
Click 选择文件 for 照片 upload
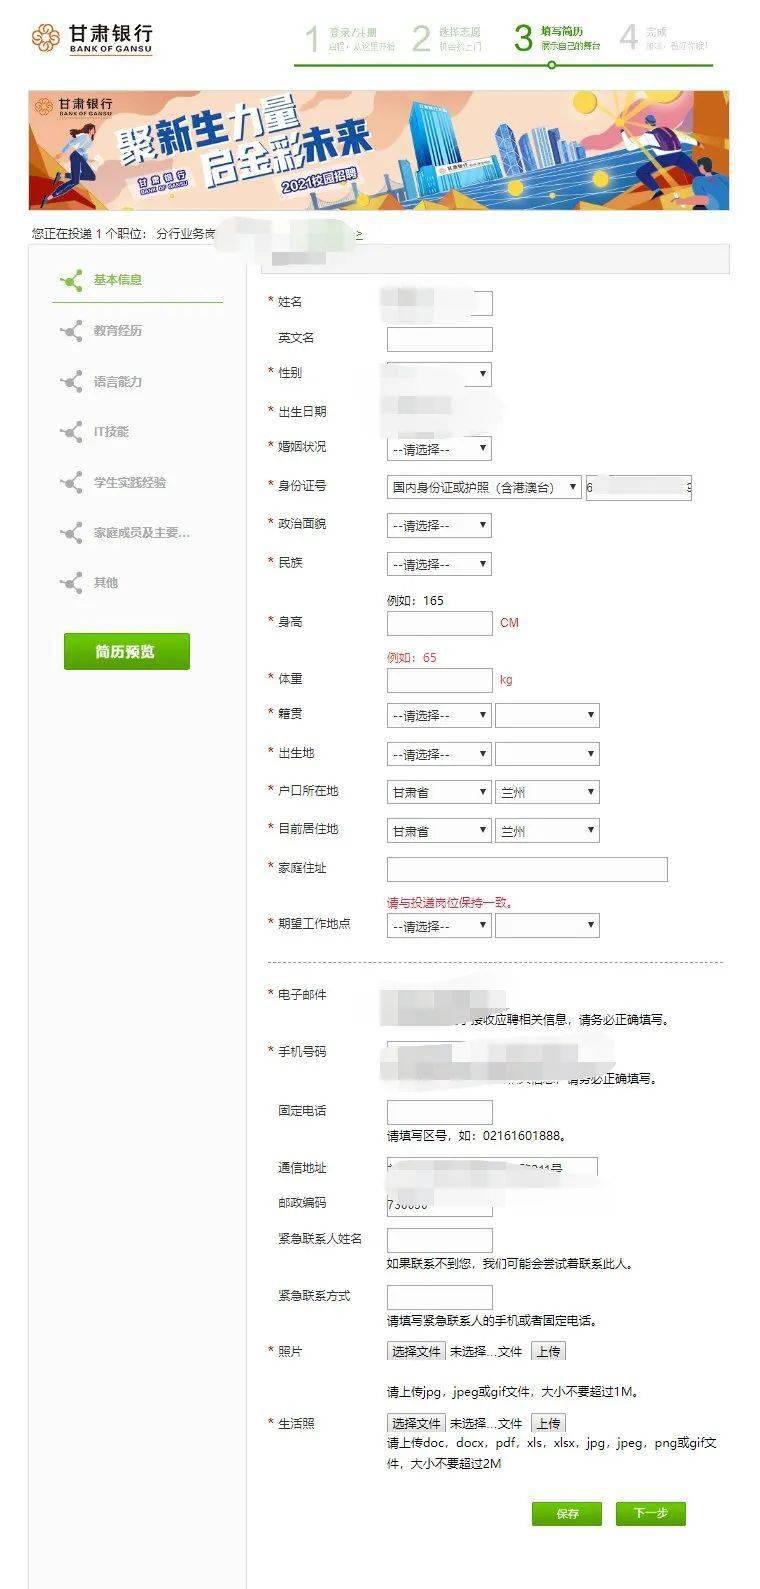416,1351
